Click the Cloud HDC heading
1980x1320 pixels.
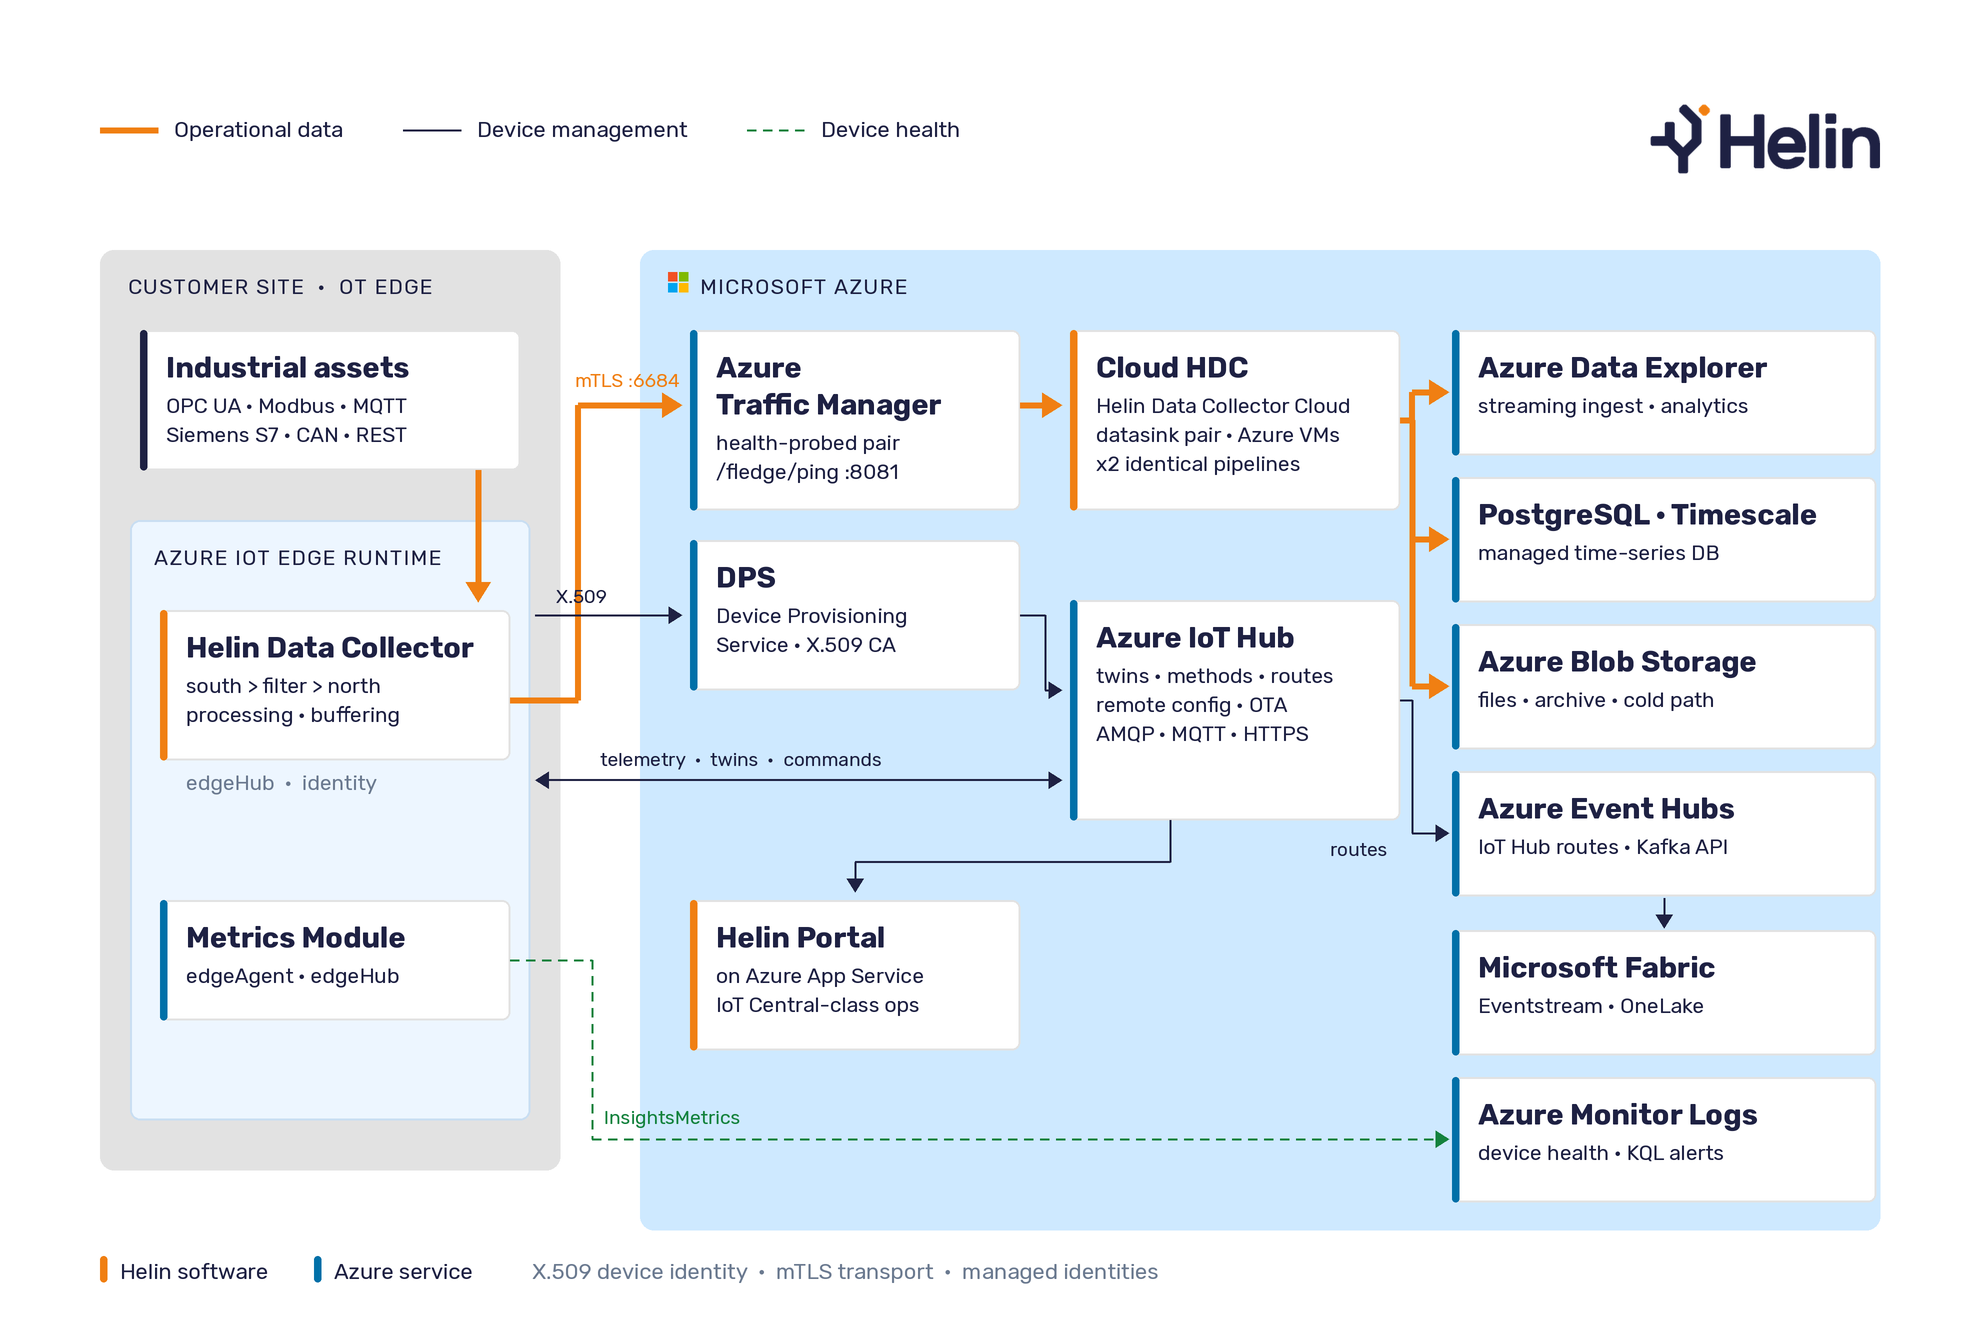(1172, 368)
